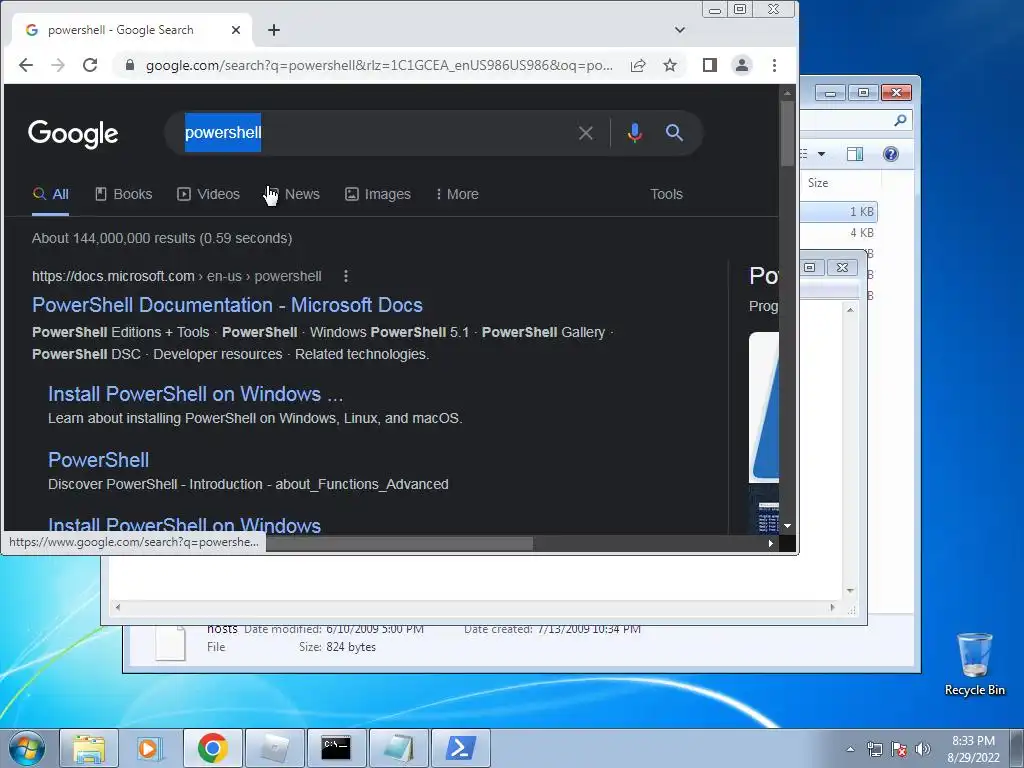Screen dimensions: 1024x768
Task: Go back in Chrome history
Action: [x=26, y=65]
